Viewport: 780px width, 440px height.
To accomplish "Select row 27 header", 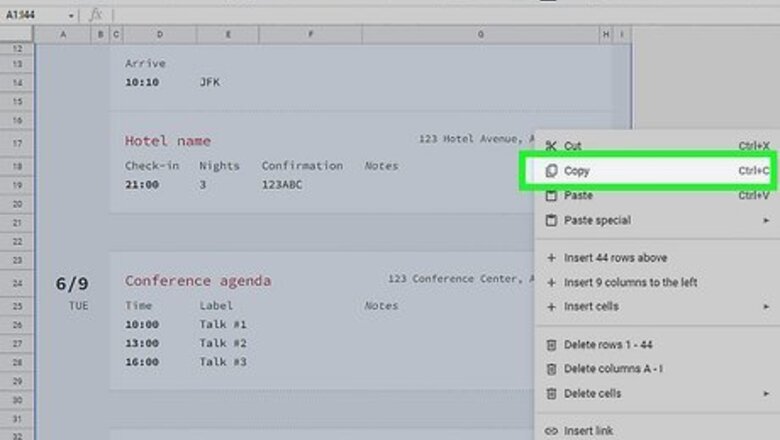I will pyautogui.click(x=17, y=344).
